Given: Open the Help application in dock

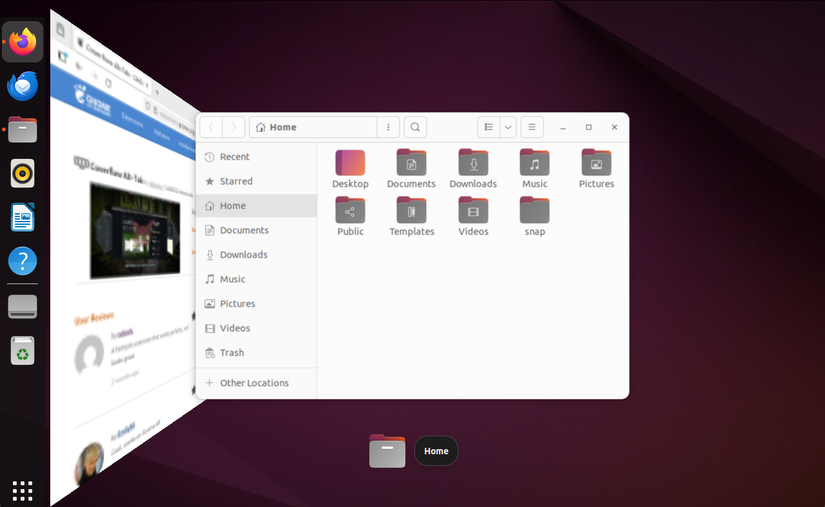Looking at the screenshot, I should coord(23,261).
